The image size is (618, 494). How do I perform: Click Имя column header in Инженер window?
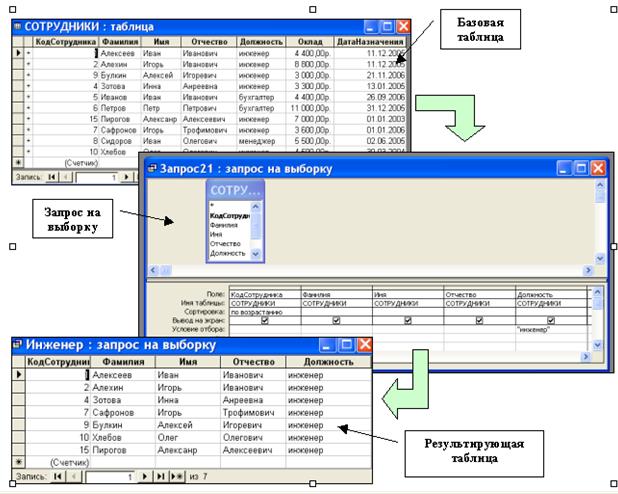pyautogui.click(x=188, y=362)
